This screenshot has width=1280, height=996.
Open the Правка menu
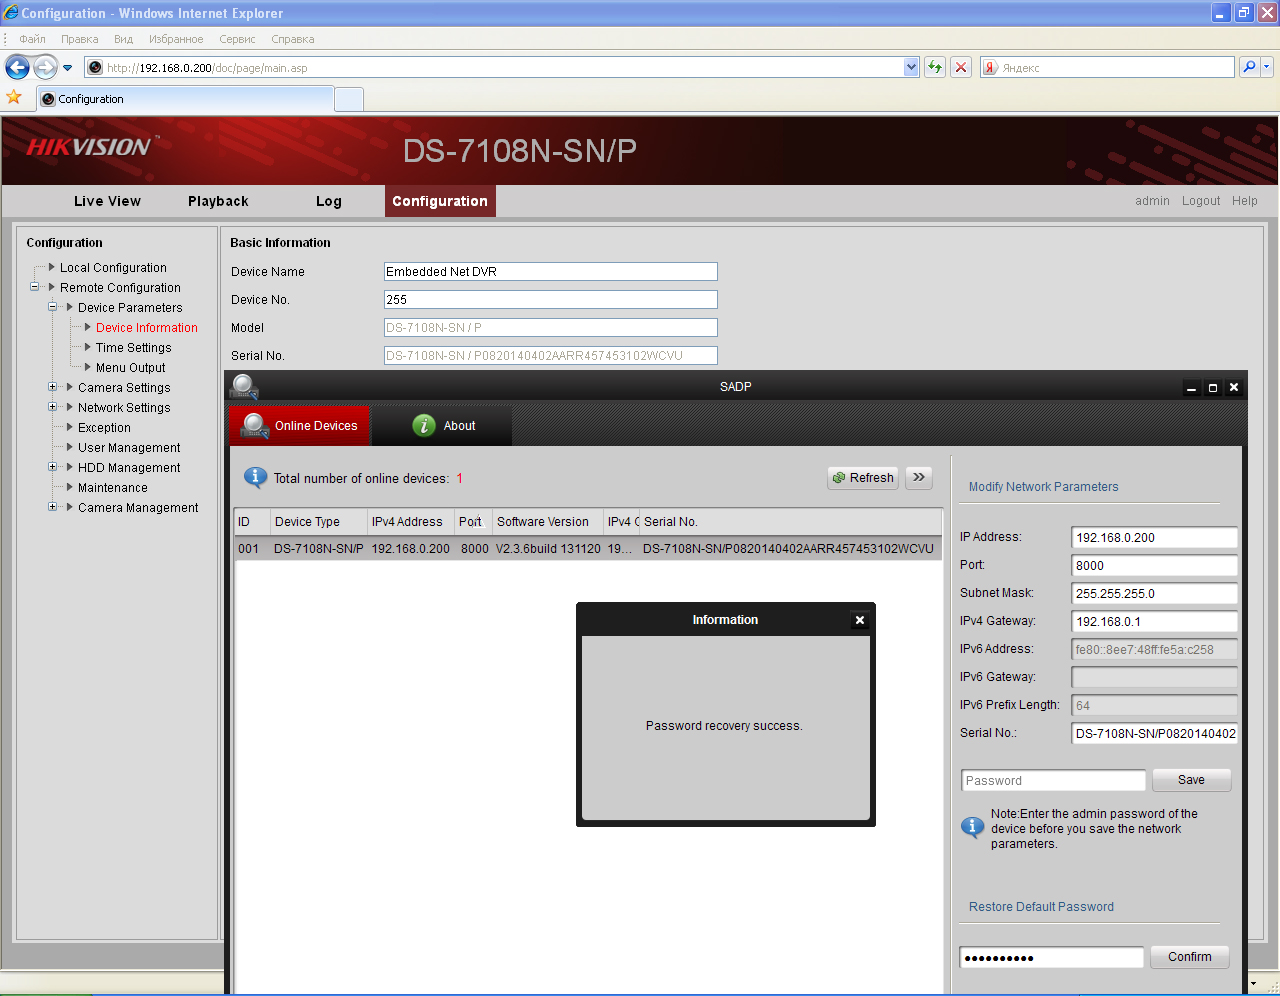pos(79,39)
